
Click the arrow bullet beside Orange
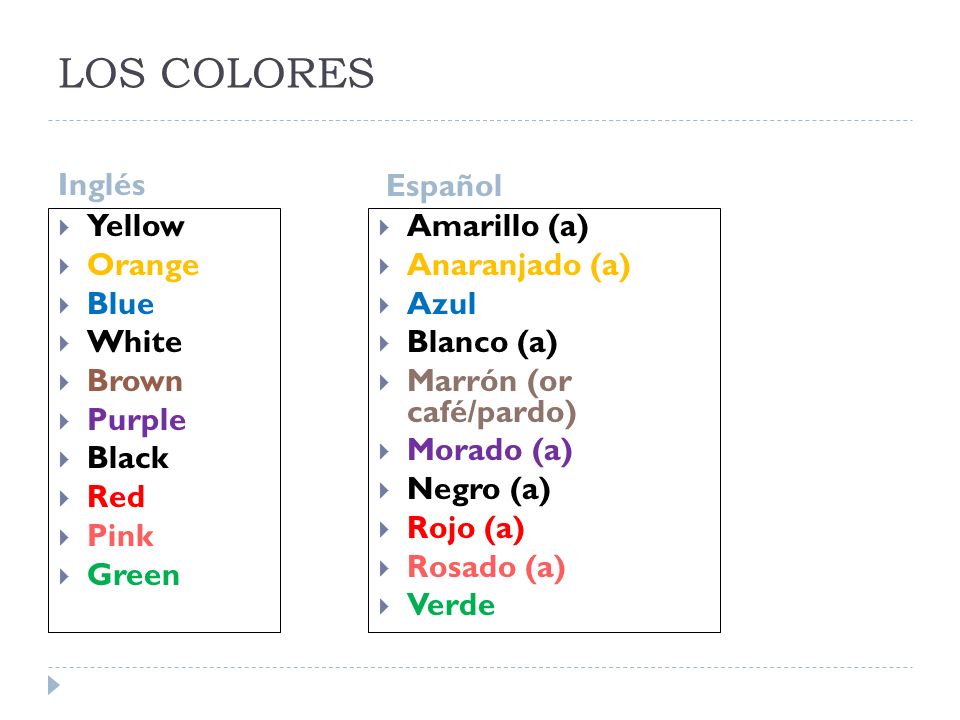64,266
